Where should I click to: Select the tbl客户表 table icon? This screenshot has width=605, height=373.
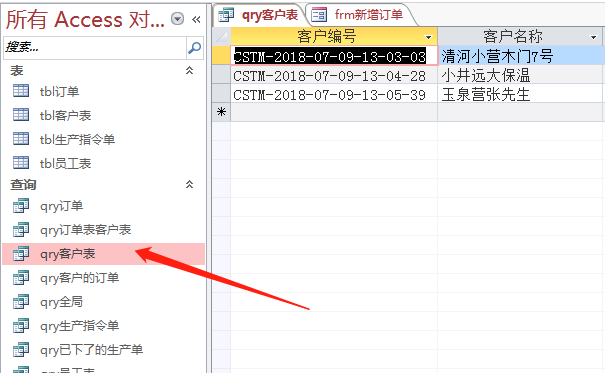(x=21, y=115)
